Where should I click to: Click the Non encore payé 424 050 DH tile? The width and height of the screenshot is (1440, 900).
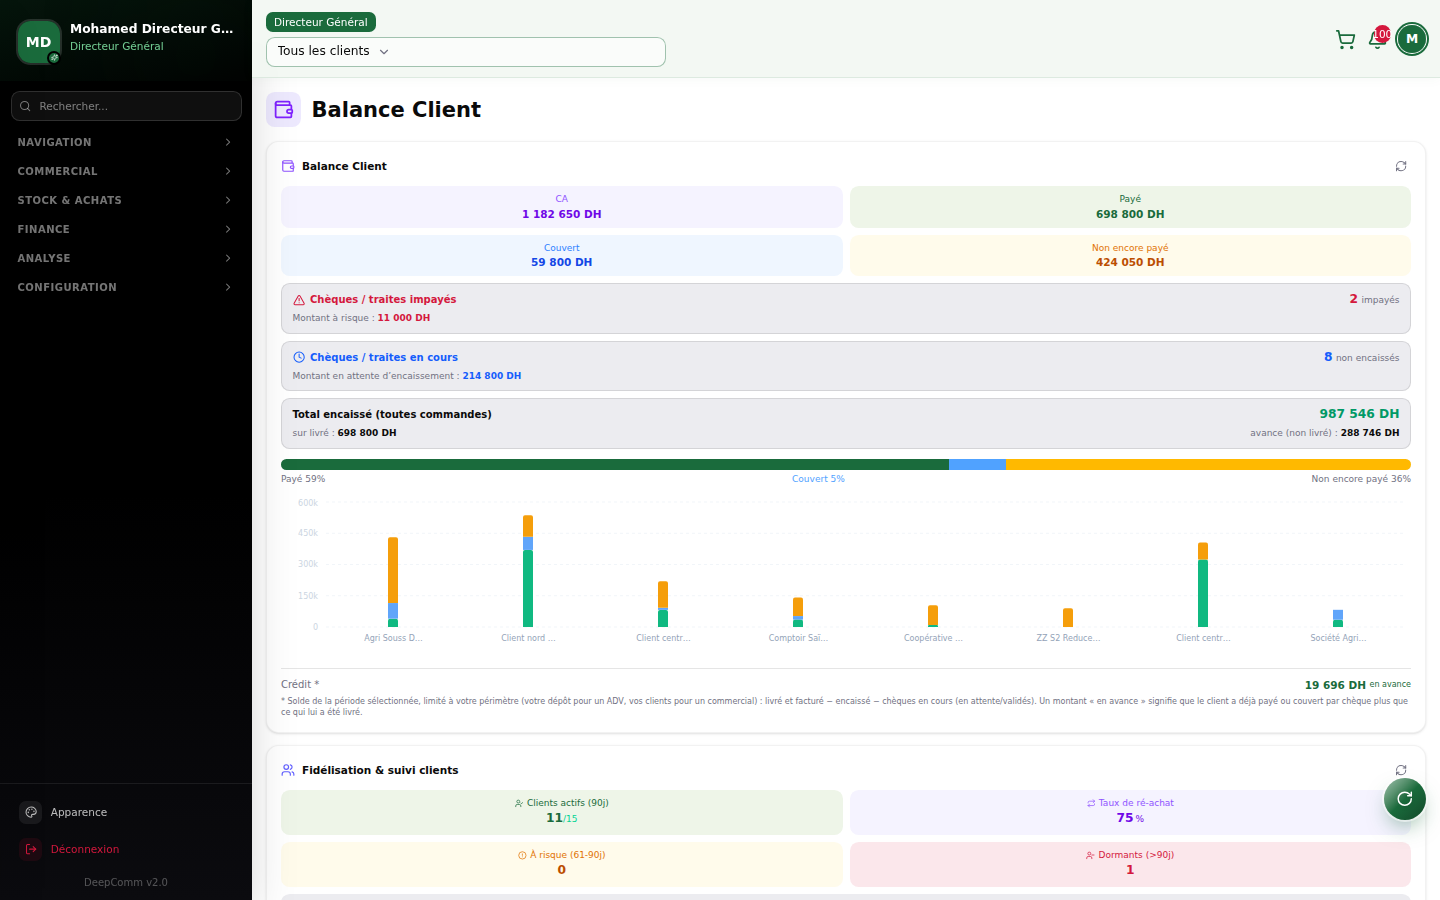[x=1130, y=255]
